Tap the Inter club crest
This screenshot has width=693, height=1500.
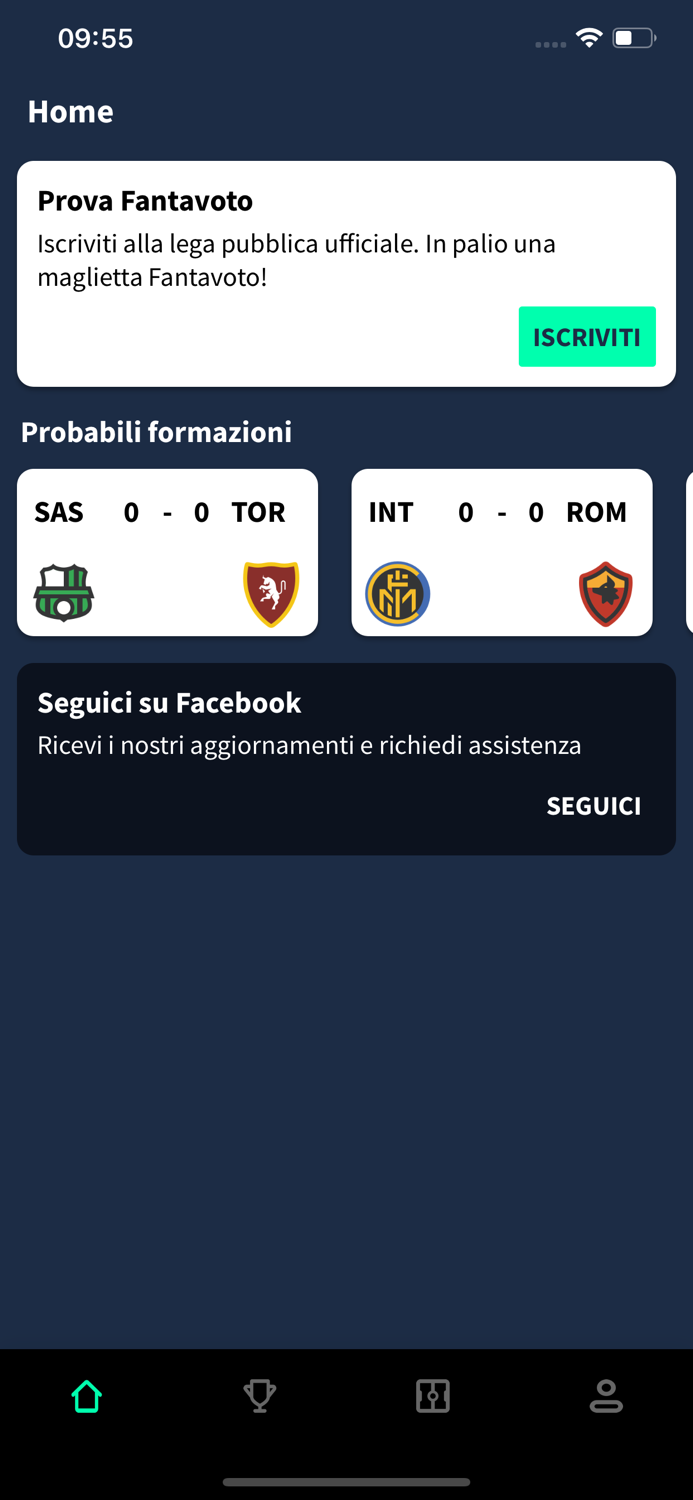398,592
